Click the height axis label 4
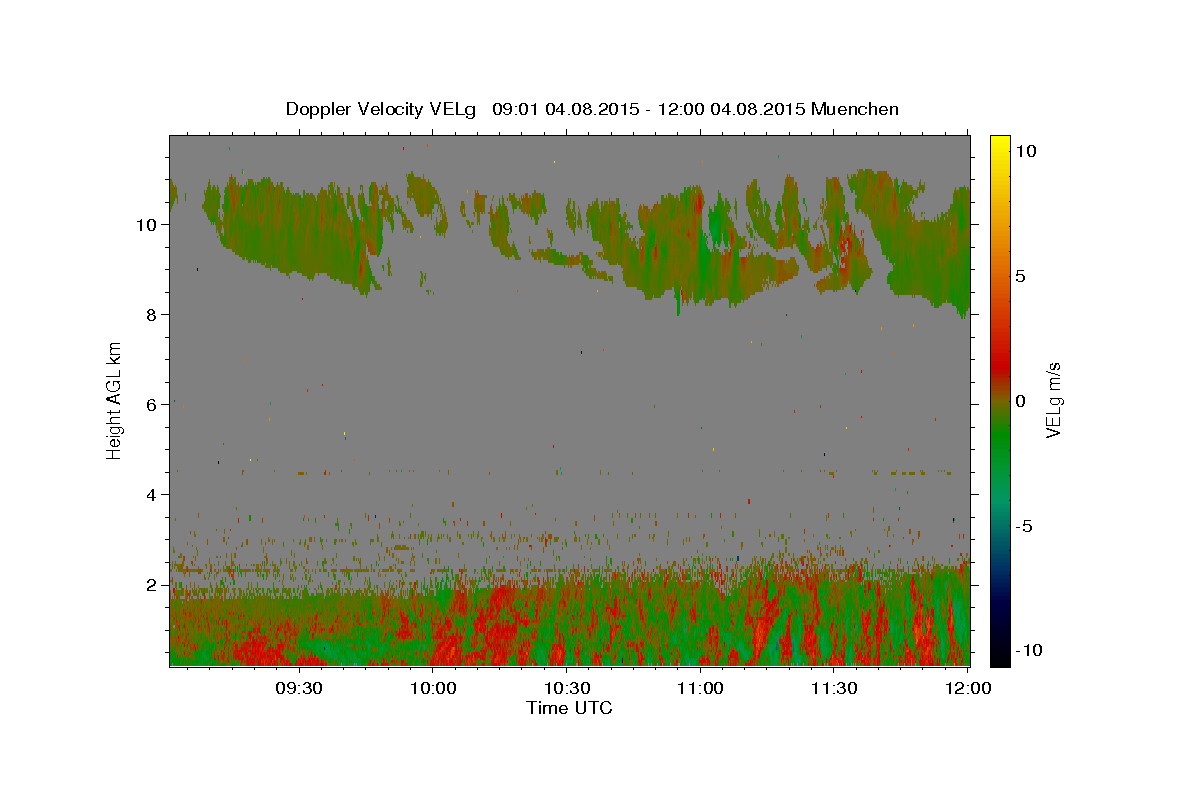The width and height of the screenshot is (1200, 800). (151, 494)
